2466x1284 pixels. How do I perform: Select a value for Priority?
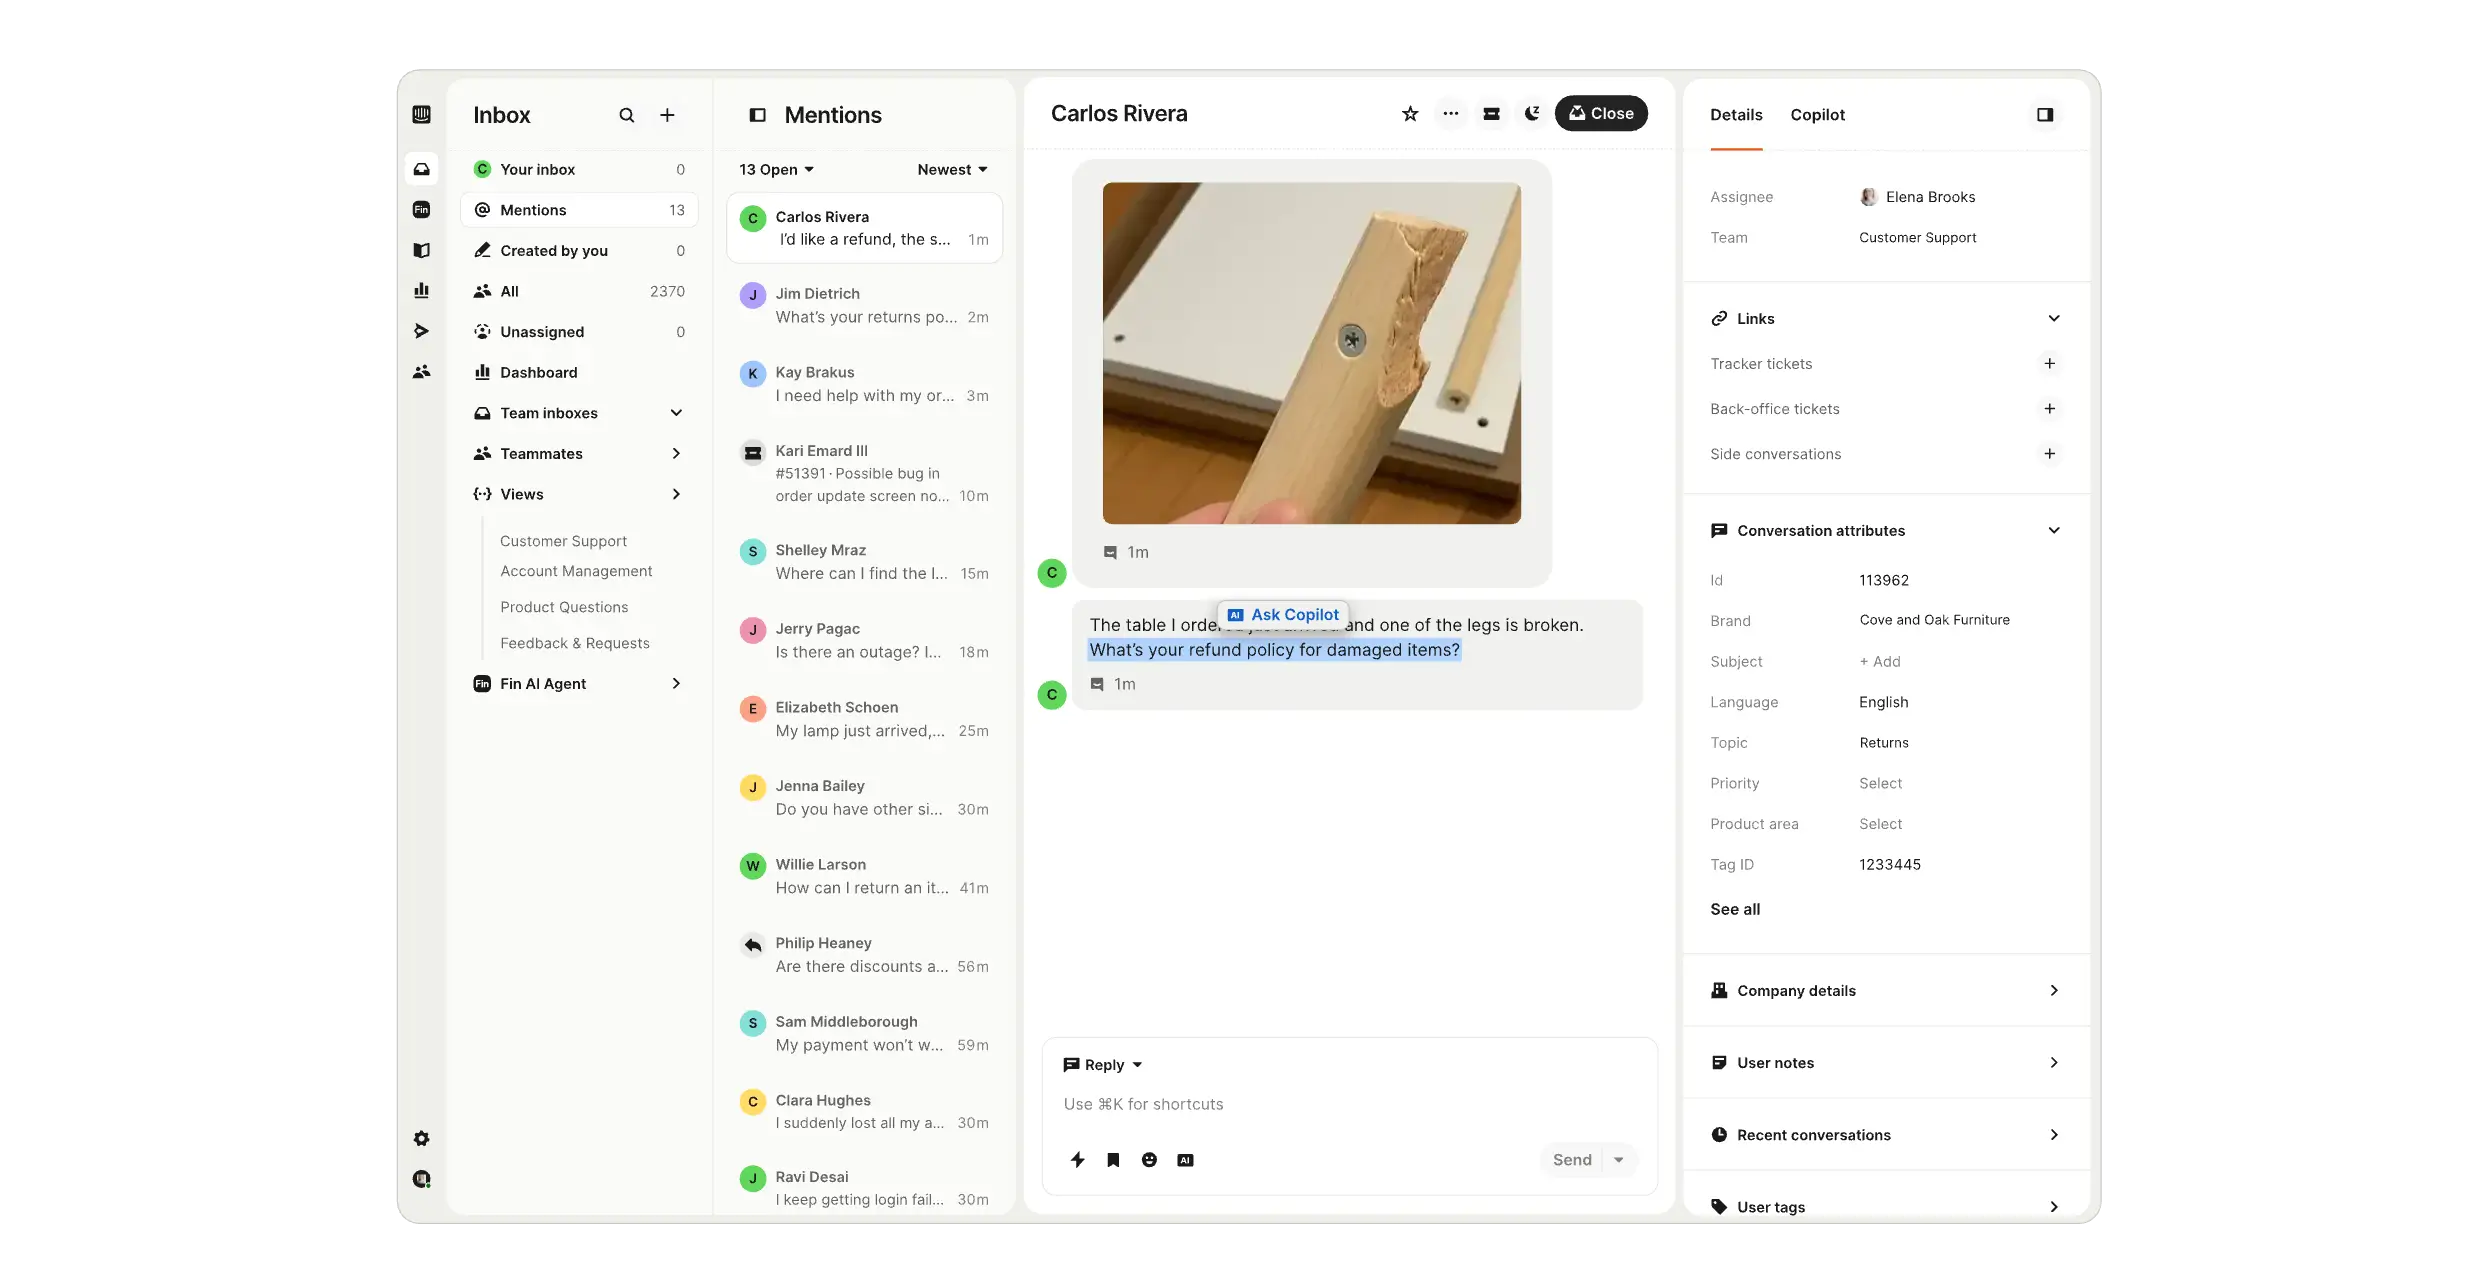pyautogui.click(x=1880, y=783)
